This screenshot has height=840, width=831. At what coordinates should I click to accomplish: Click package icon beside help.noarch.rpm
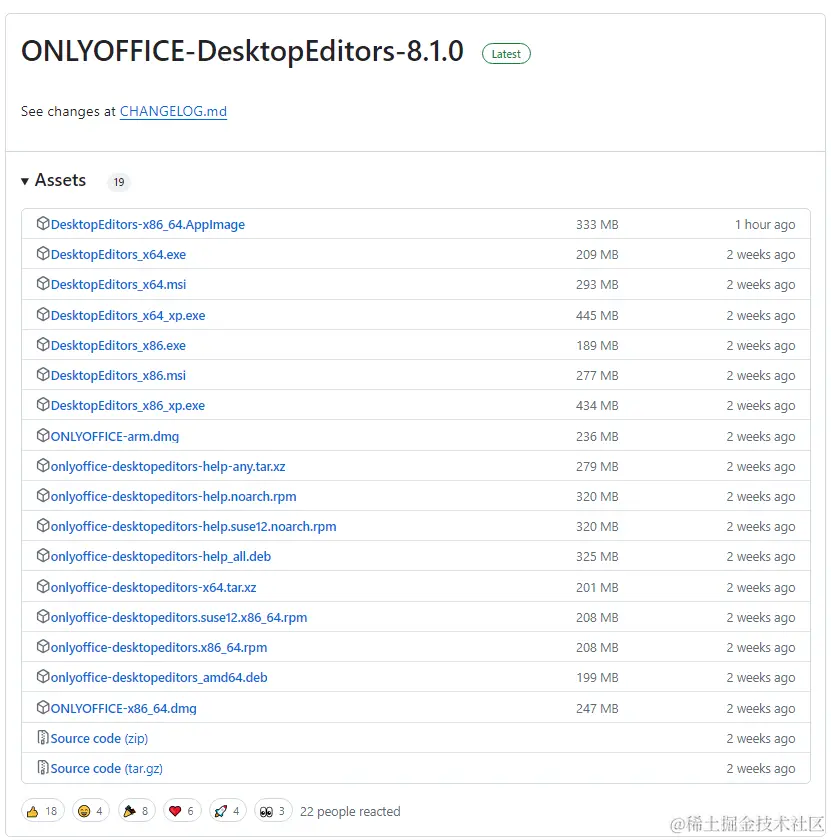[43, 496]
